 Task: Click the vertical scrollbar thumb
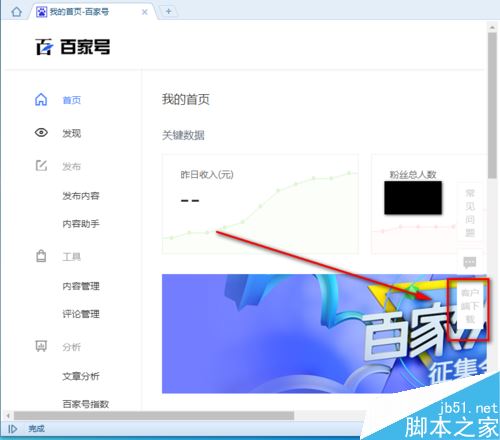click(x=492, y=105)
